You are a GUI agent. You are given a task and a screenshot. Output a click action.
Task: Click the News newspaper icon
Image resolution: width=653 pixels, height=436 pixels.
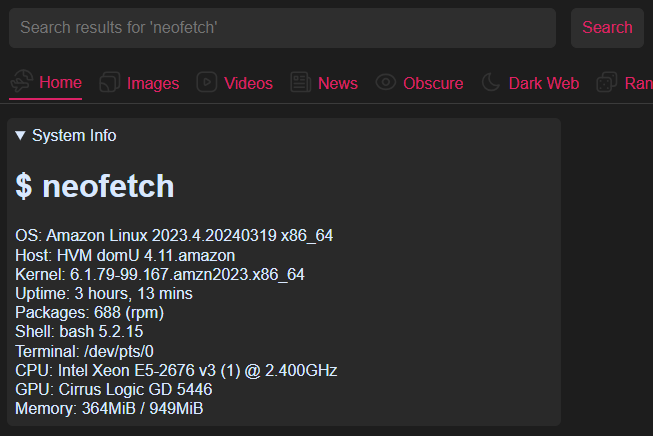(x=300, y=83)
